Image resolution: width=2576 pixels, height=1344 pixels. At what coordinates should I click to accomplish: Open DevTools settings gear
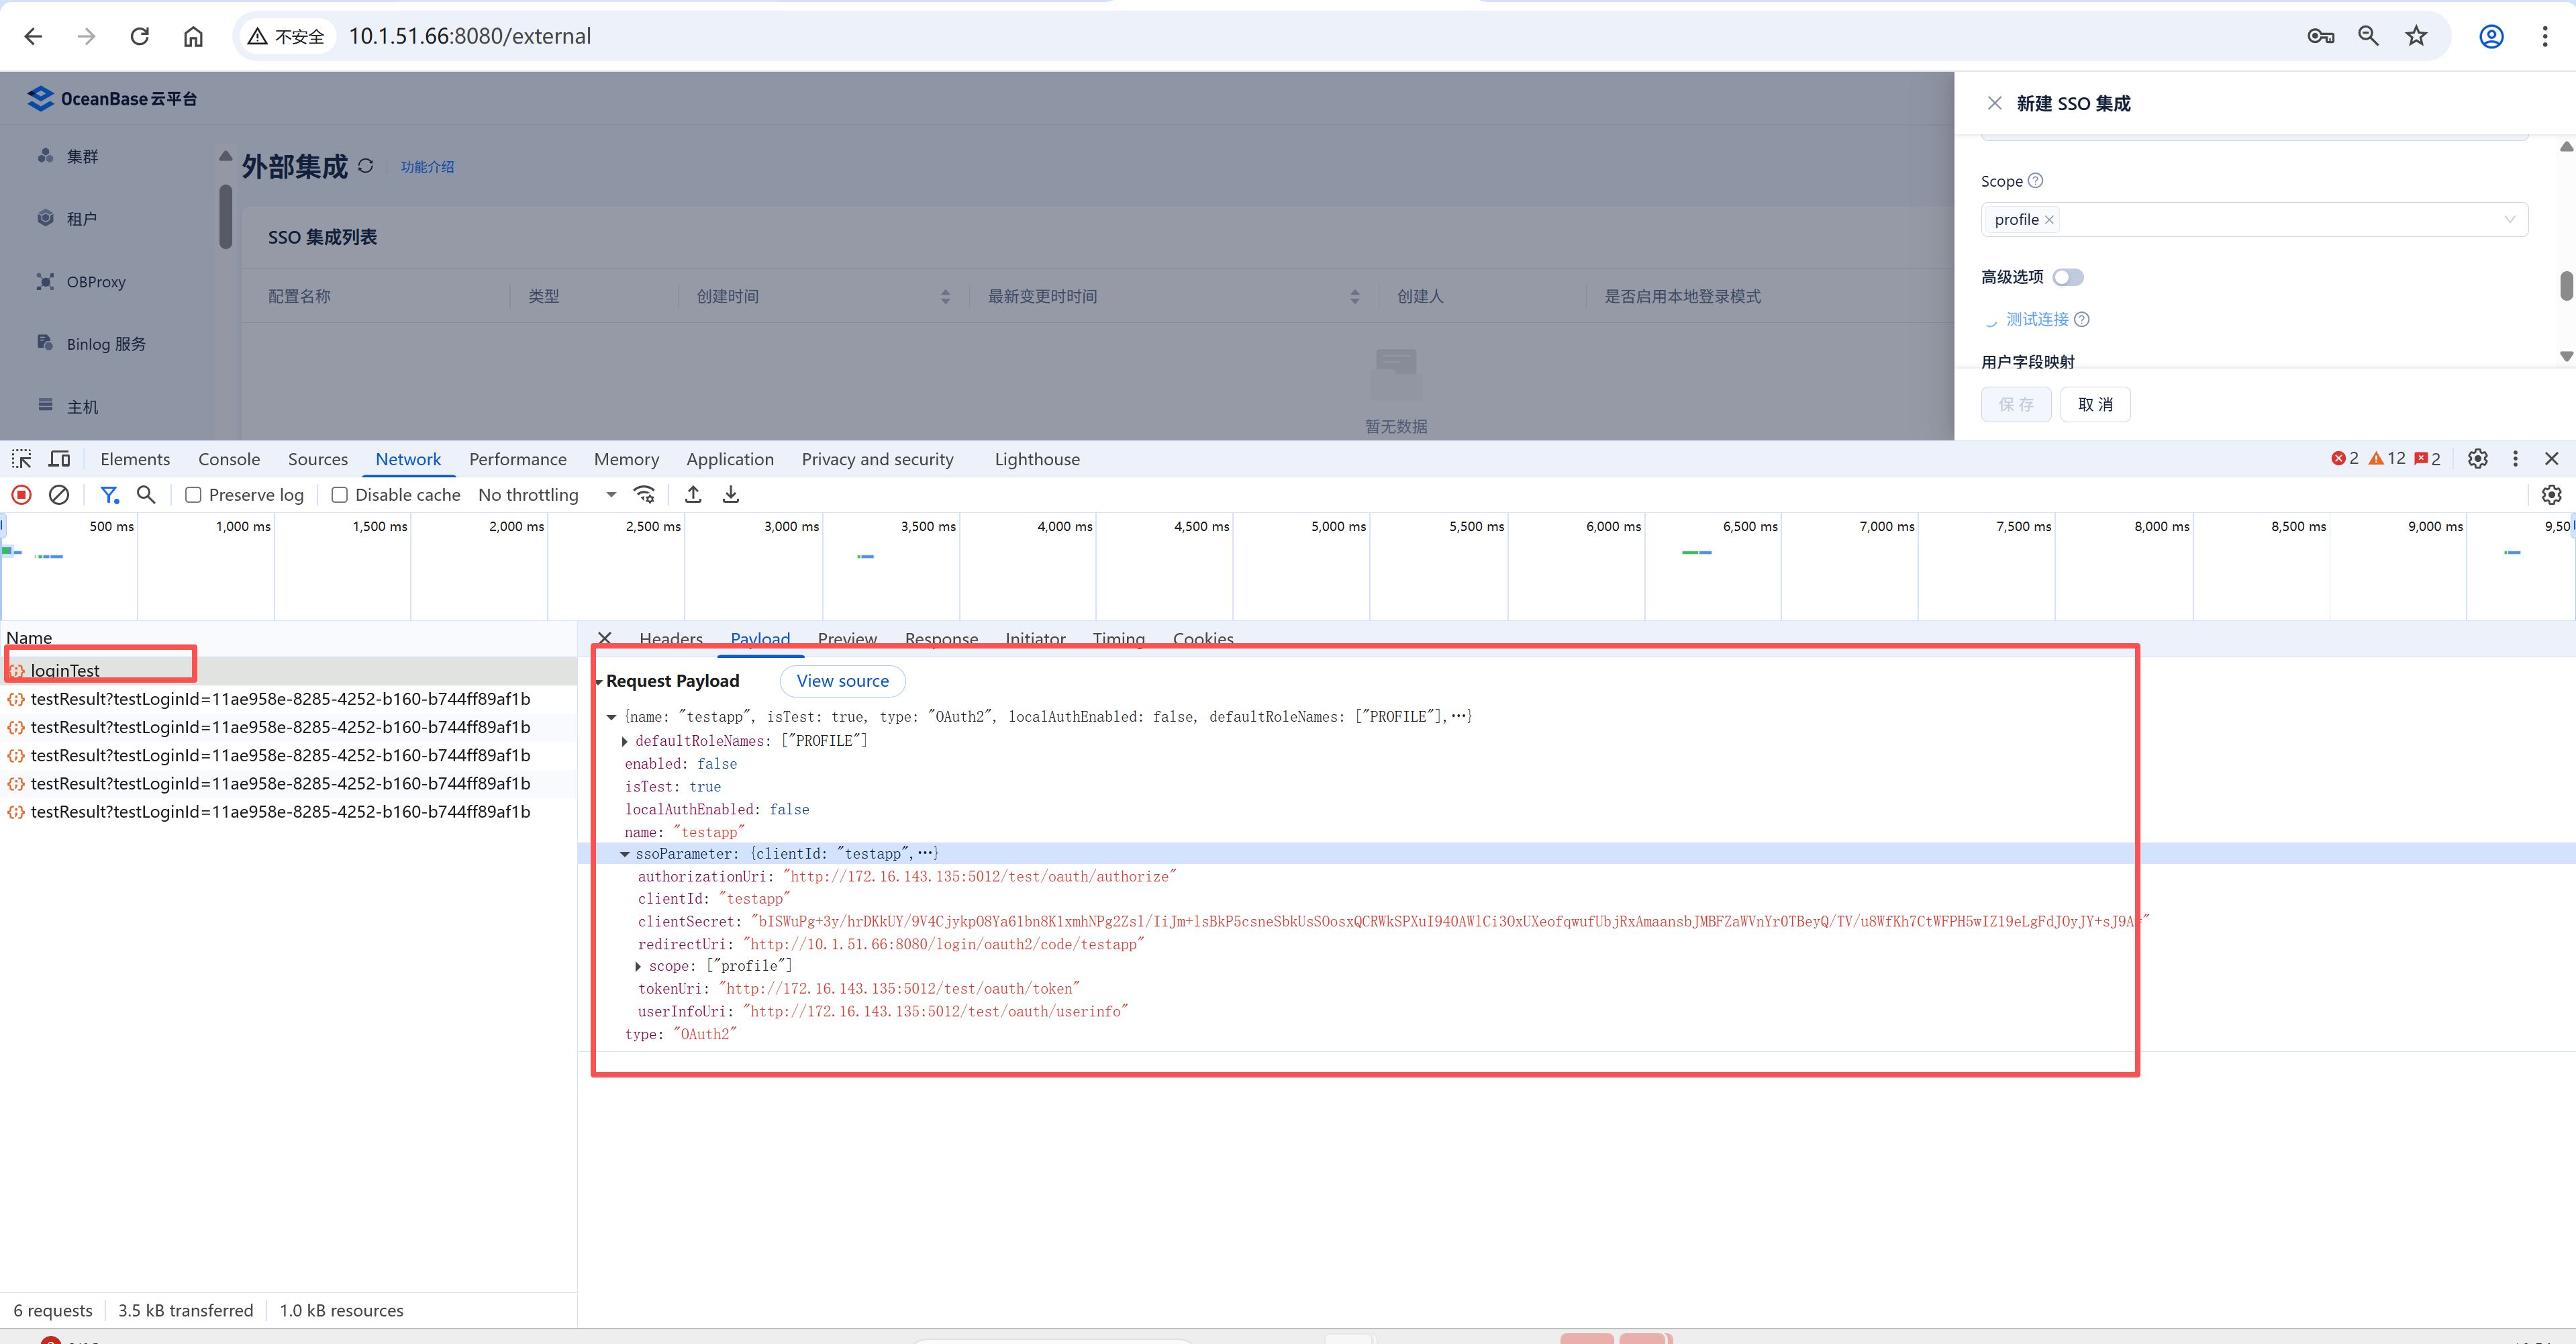(2477, 458)
